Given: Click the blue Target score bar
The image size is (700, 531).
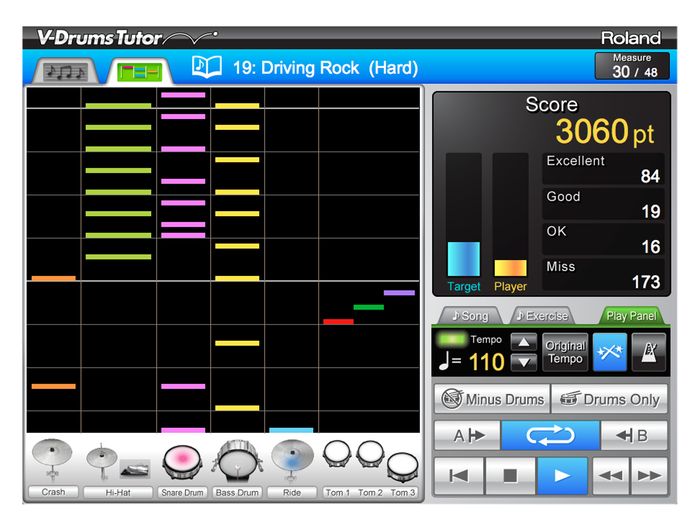Looking at the screenshot, I should point(464,259).
